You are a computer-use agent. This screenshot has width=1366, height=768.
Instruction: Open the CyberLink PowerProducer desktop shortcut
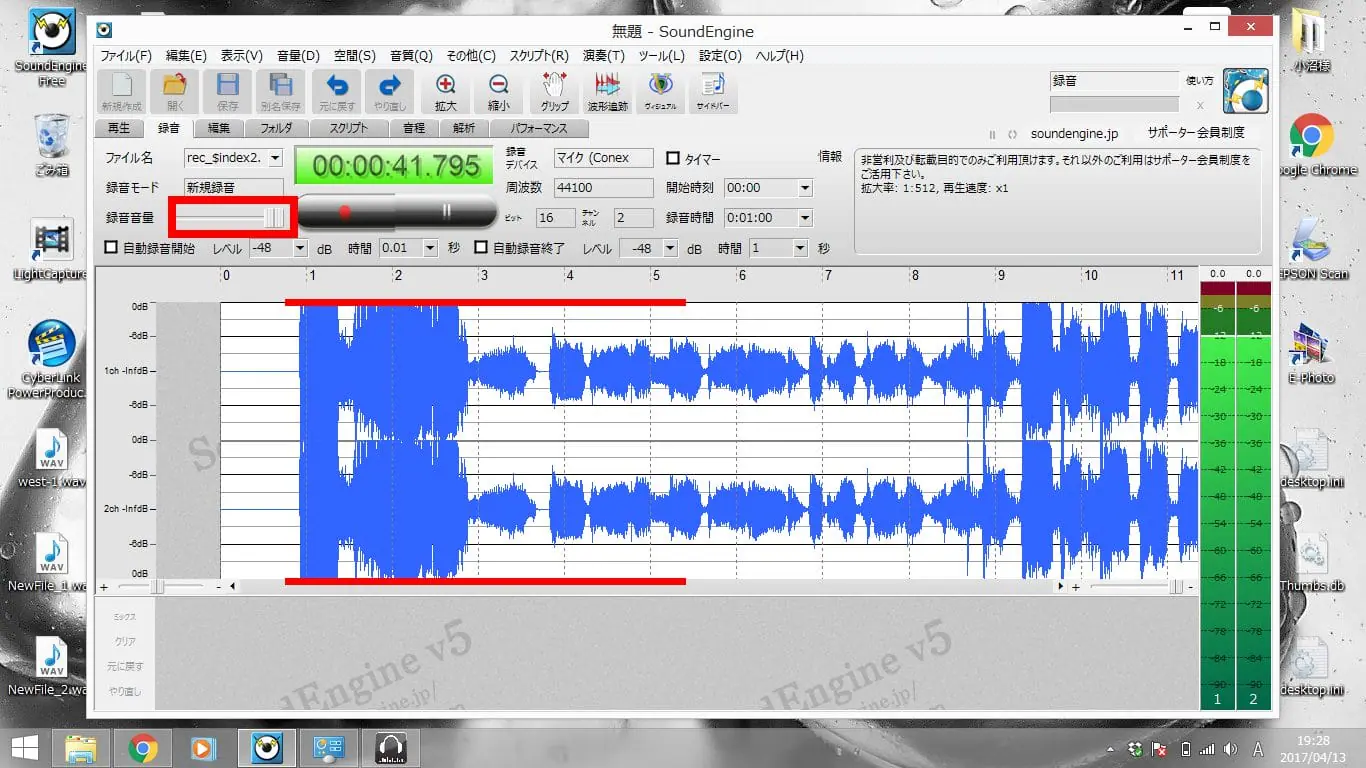(x=51, y=360)
